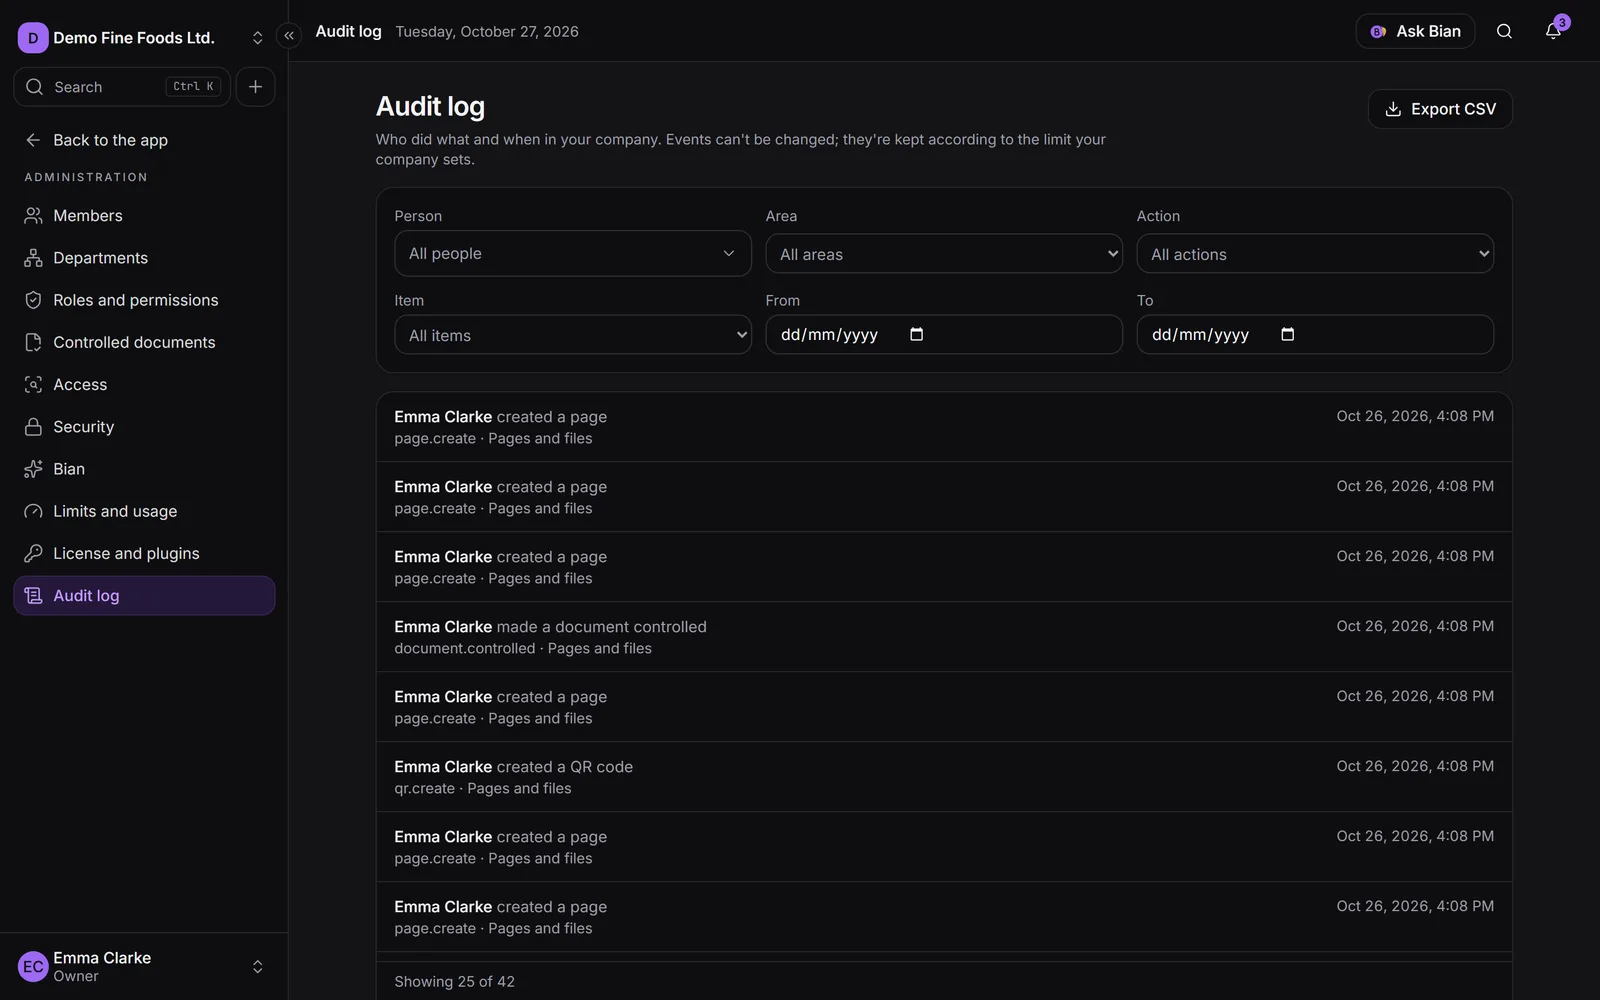Screen dimensions: 1600x1000
Task: Click the plus button beside Search
Action: tap(256, 87)
